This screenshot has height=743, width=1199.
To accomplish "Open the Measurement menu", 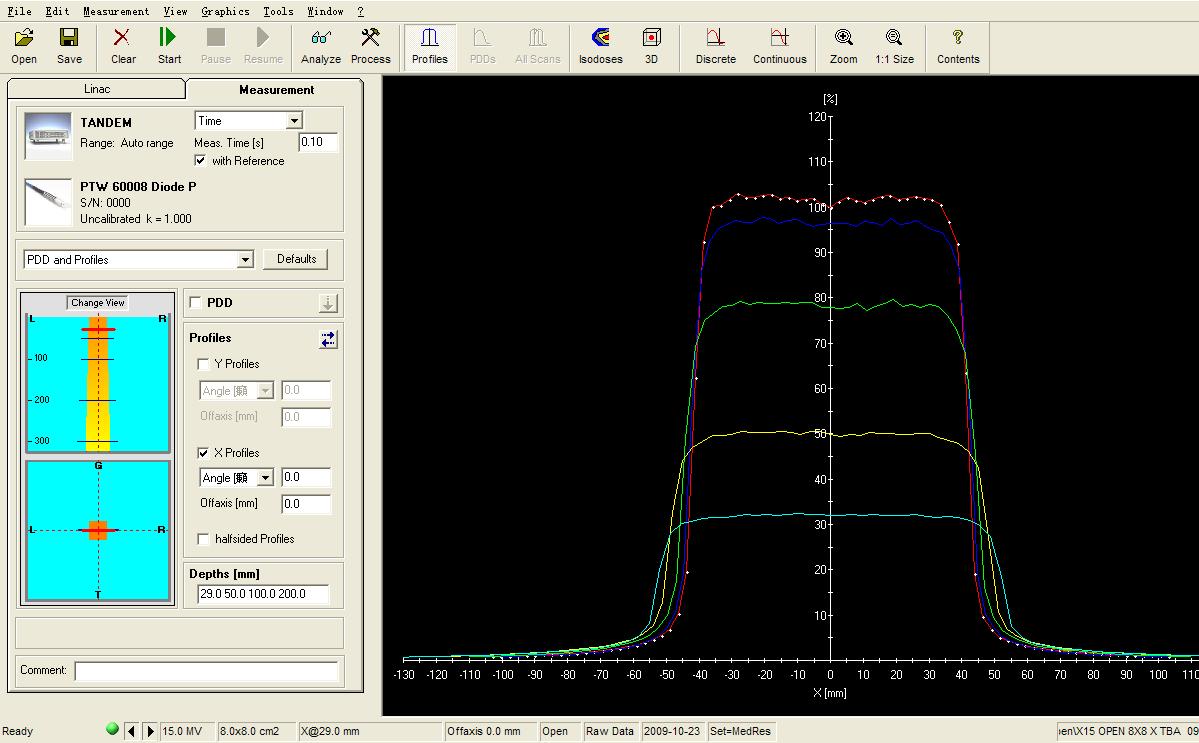I will click(x=116, y=11).
